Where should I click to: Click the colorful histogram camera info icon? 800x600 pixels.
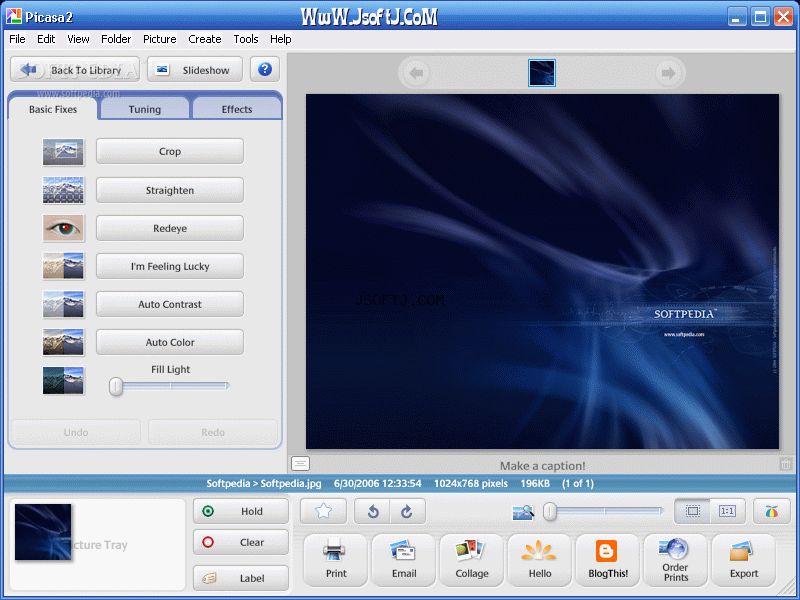point(771,511)
